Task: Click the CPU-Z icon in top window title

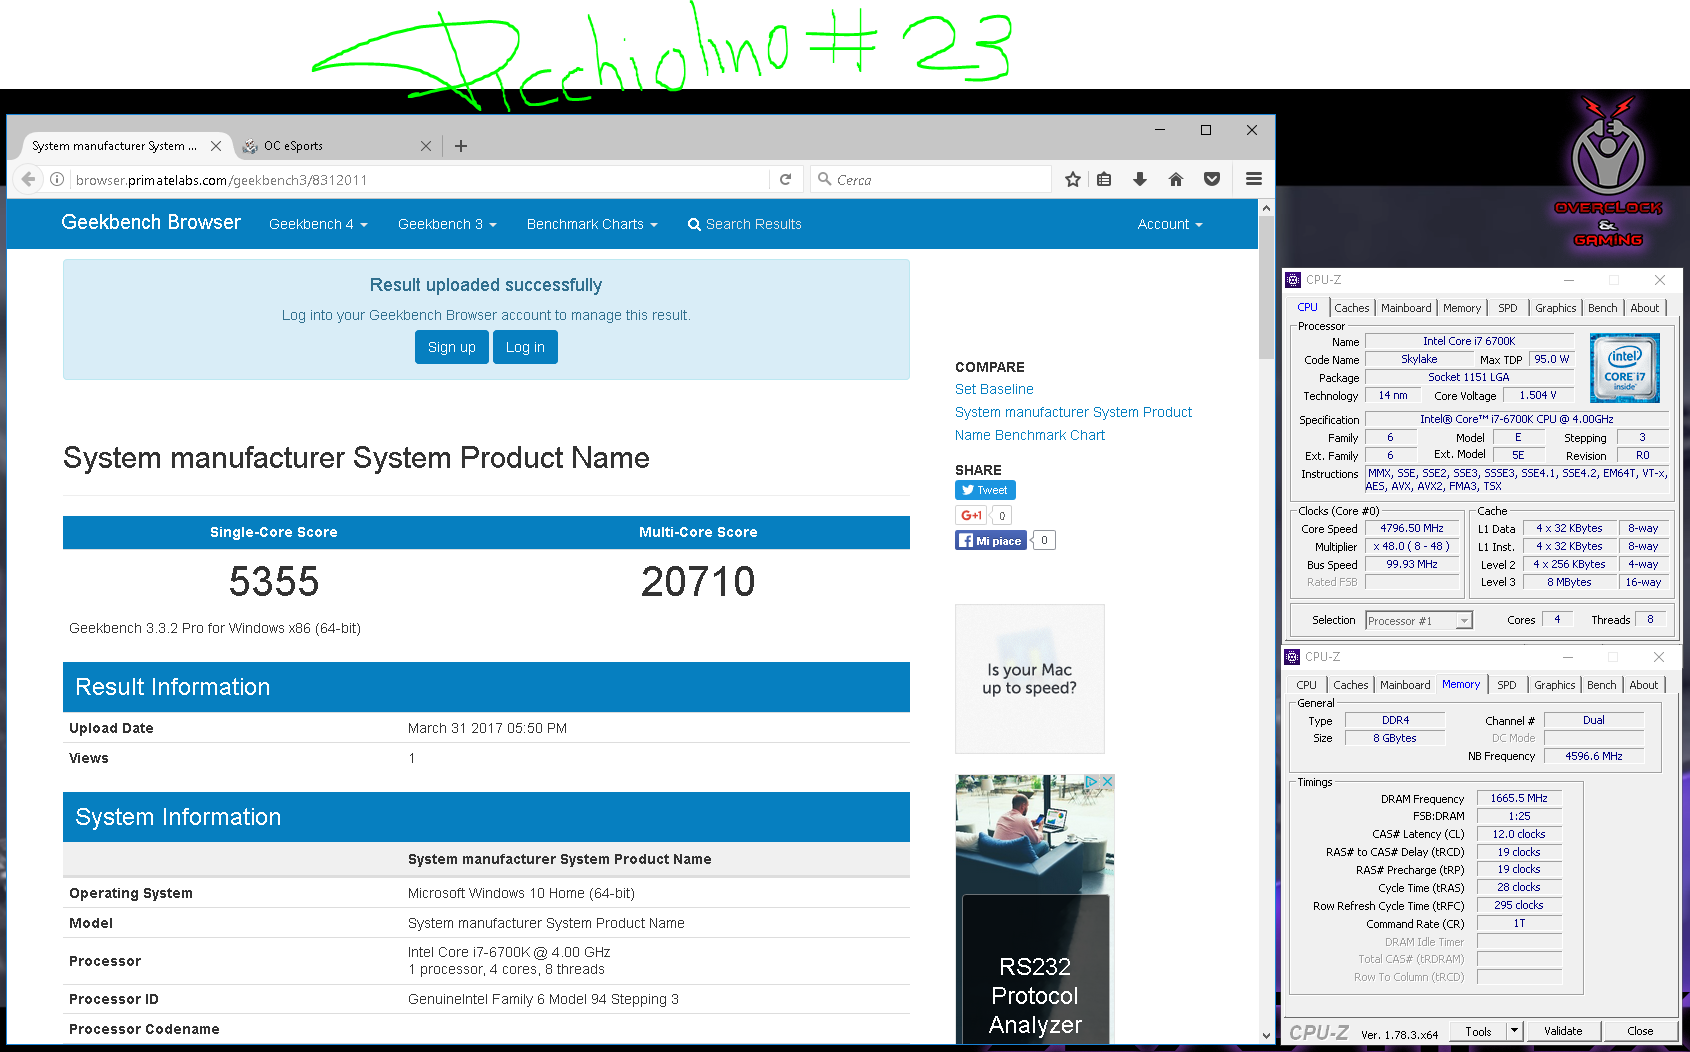Action: pyautogui.click(x=1293, y=280)
